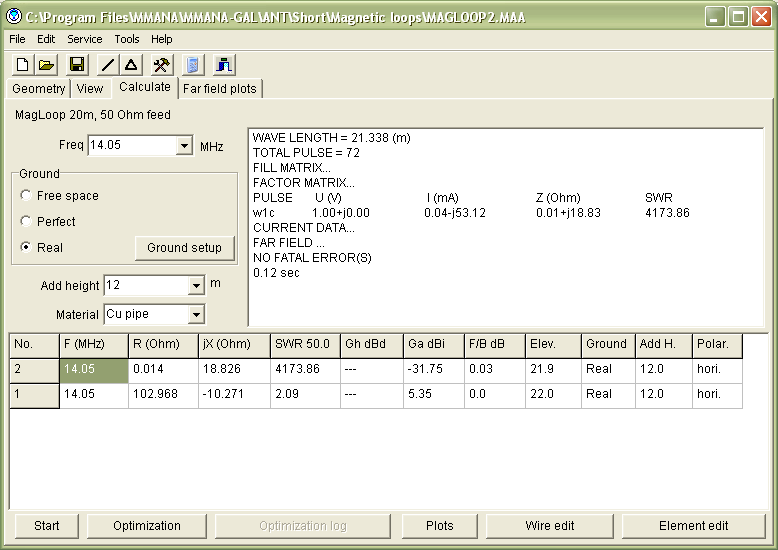
Task: Click the New file toolbar icon
Action: (22, 65)
